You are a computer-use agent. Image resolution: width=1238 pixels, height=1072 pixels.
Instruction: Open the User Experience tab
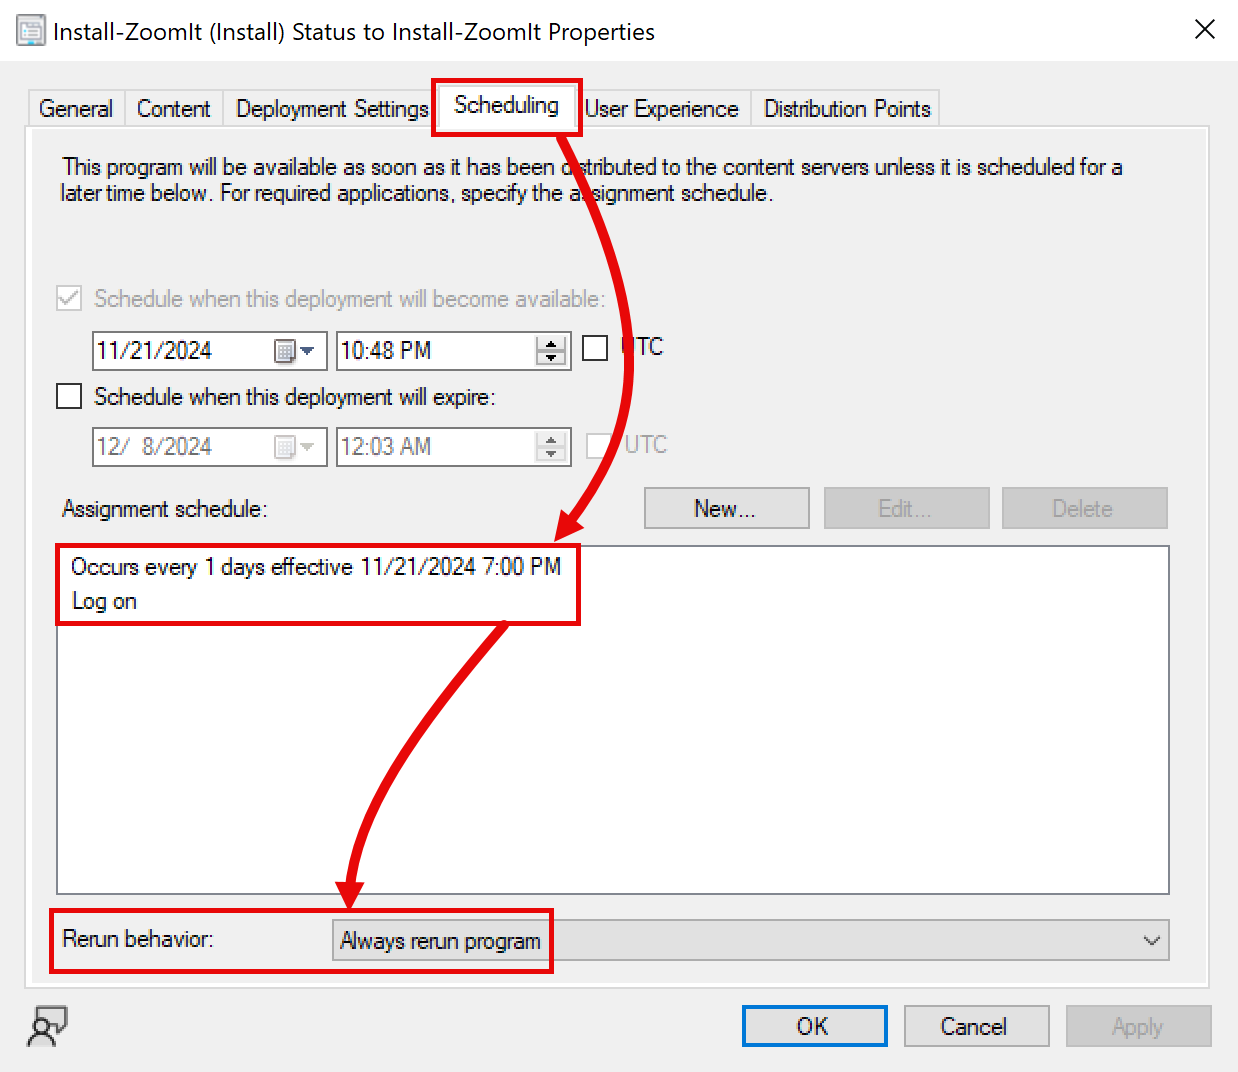662,108
